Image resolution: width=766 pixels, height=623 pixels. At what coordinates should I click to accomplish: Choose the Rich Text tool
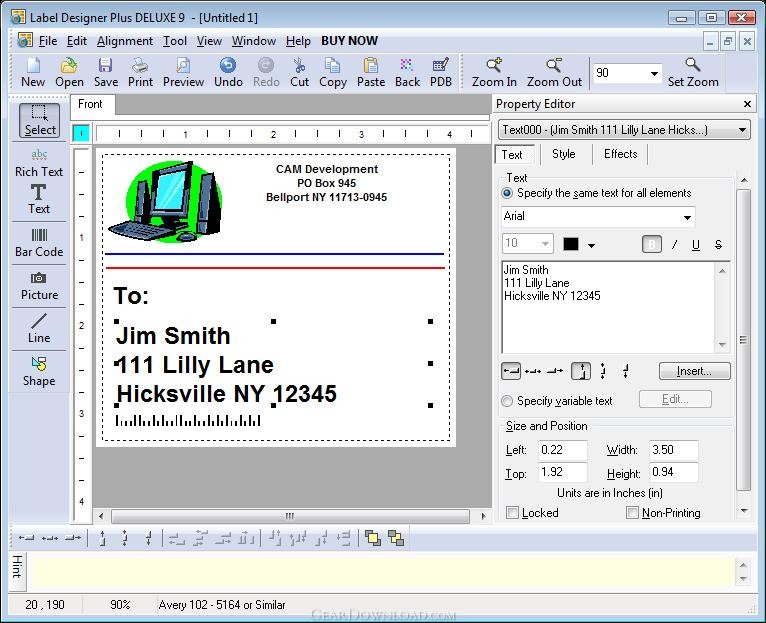click(39, 163)
